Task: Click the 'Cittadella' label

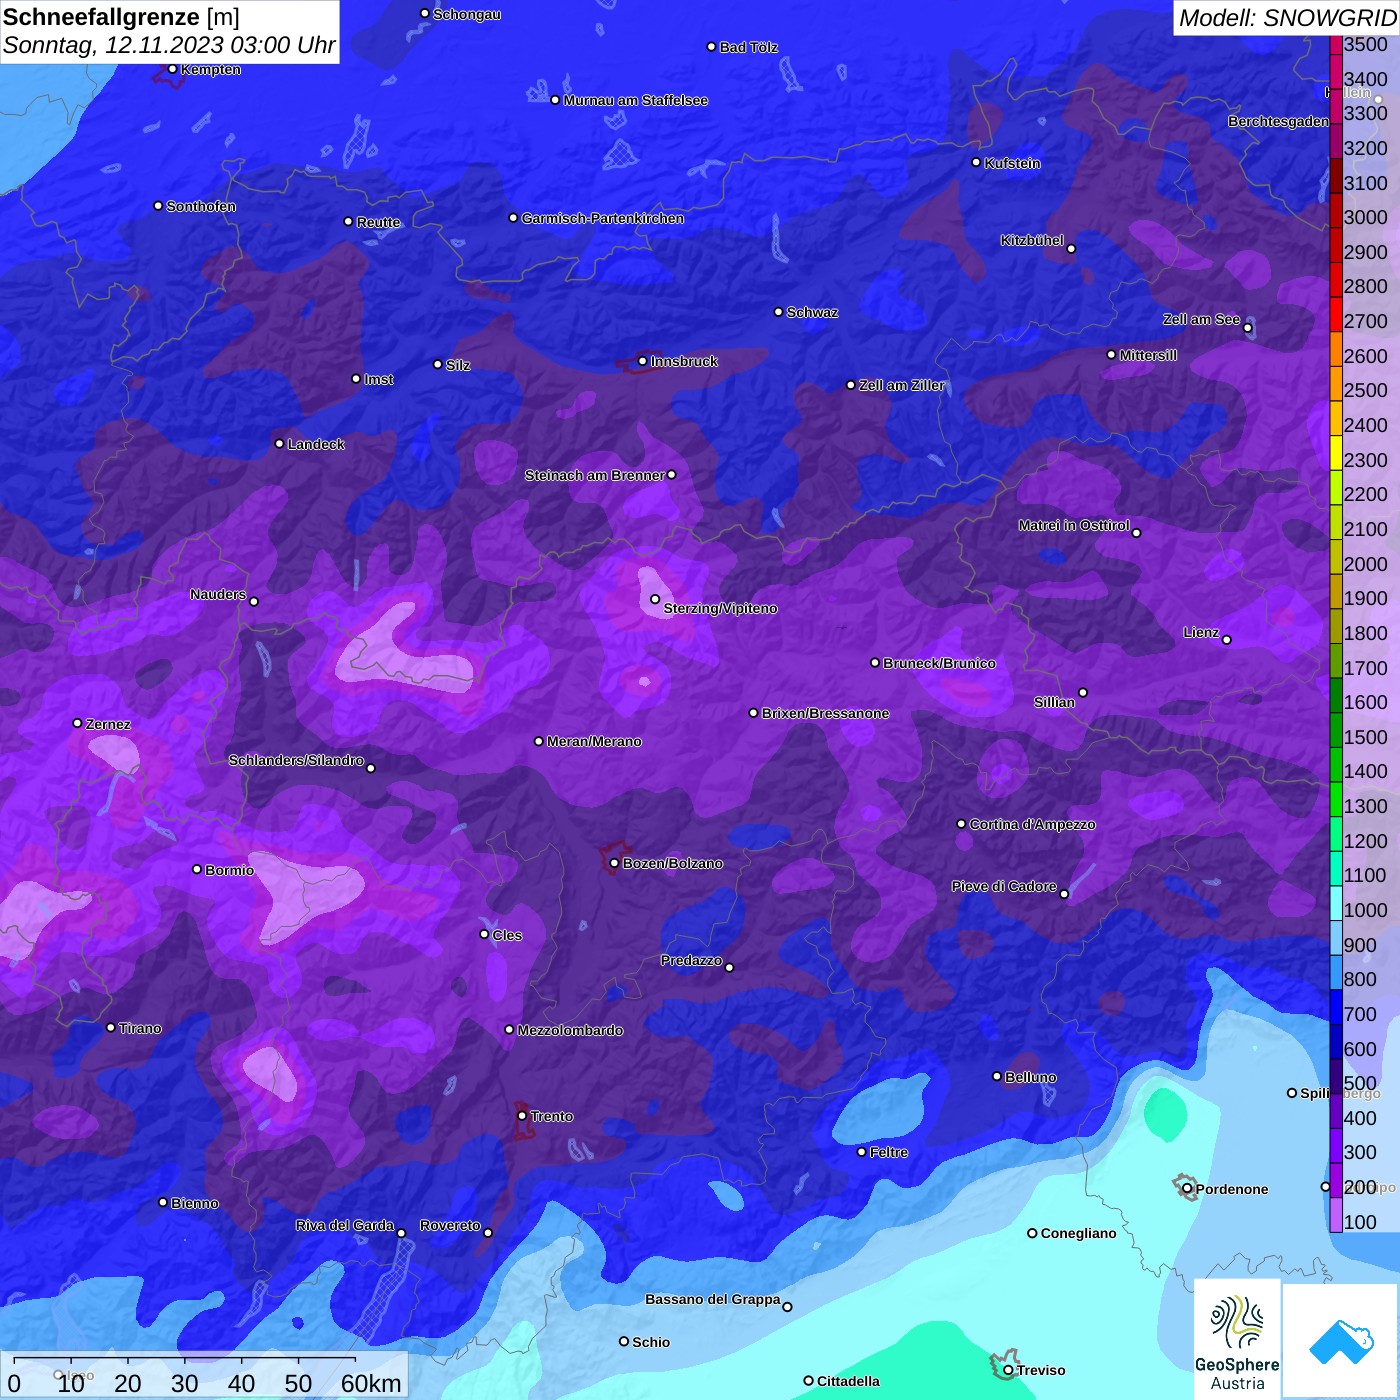Action: pyautogui.click(x=848, y=1381)
